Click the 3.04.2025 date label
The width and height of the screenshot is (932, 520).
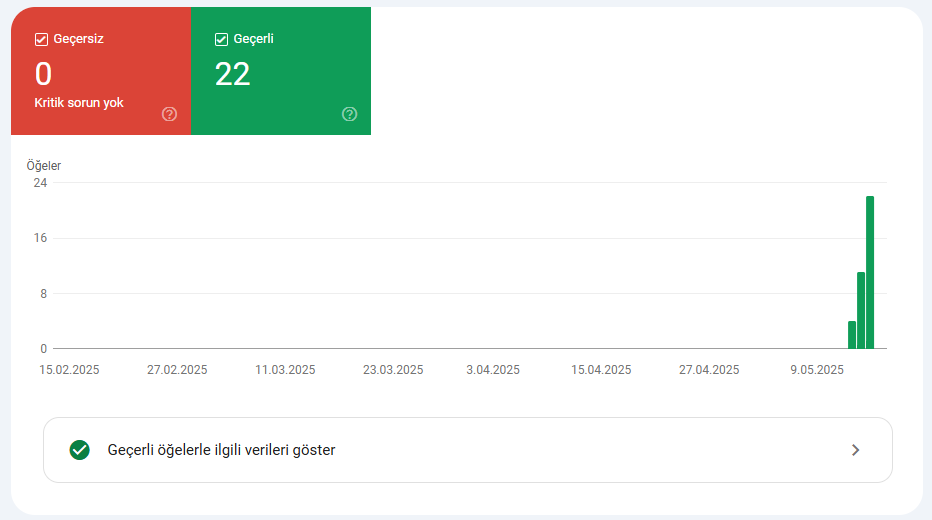point(493,370)
